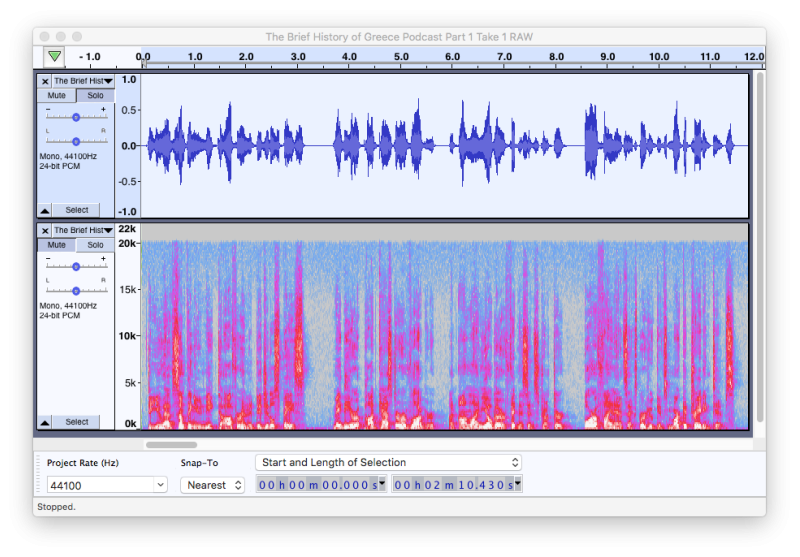The width and height of the screenshot is (800, 557).
Task: Click the waveform track gain slider
Action: (x=76, y=117)
